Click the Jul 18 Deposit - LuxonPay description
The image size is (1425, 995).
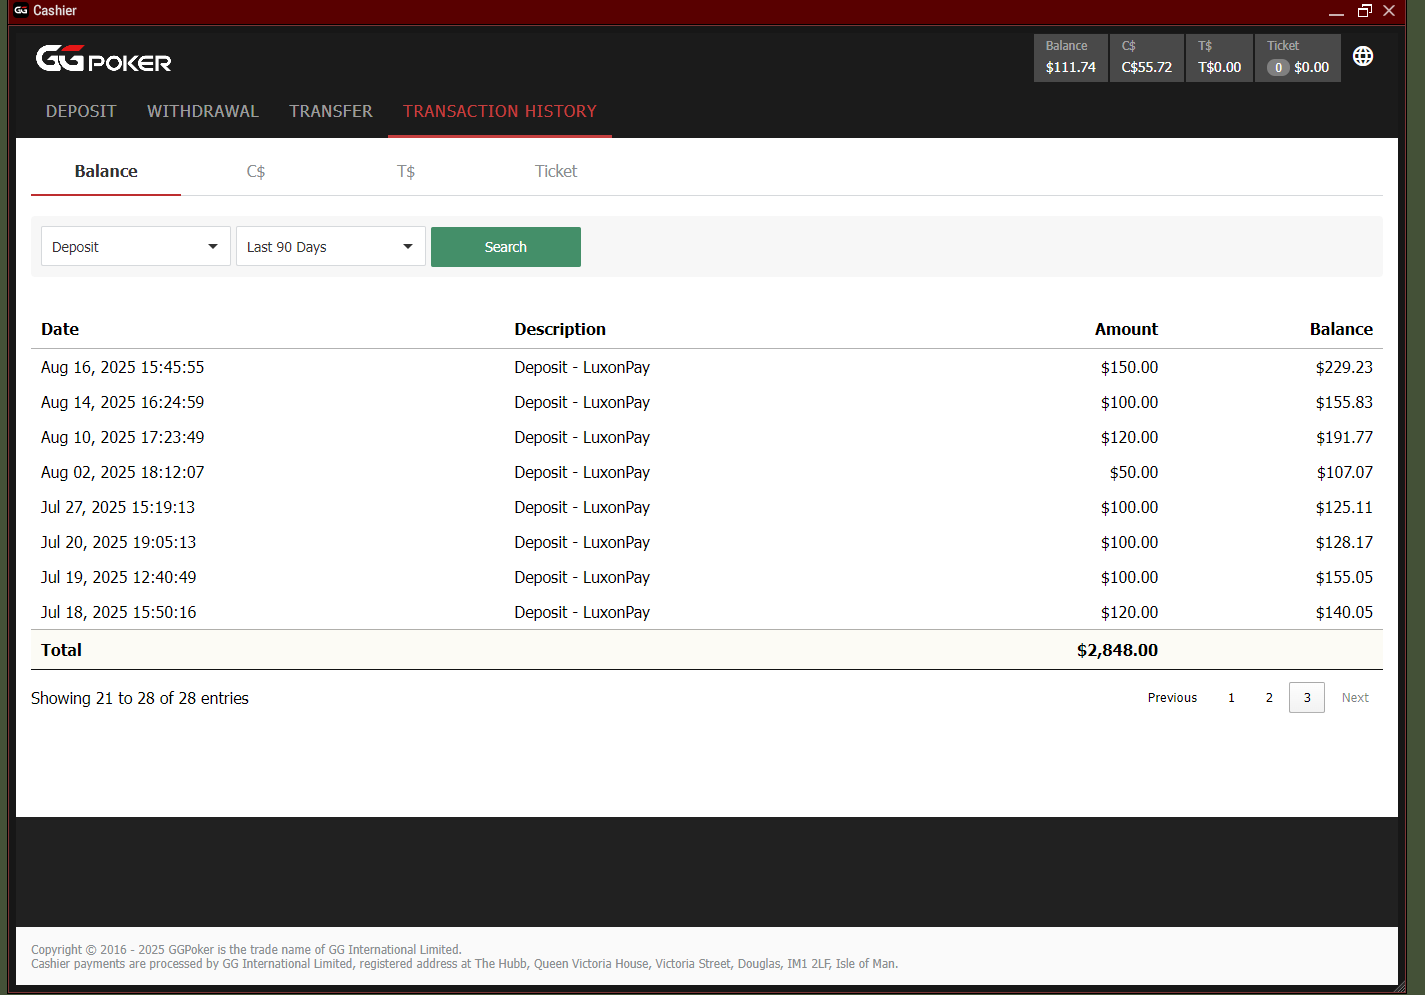(582, 612)
